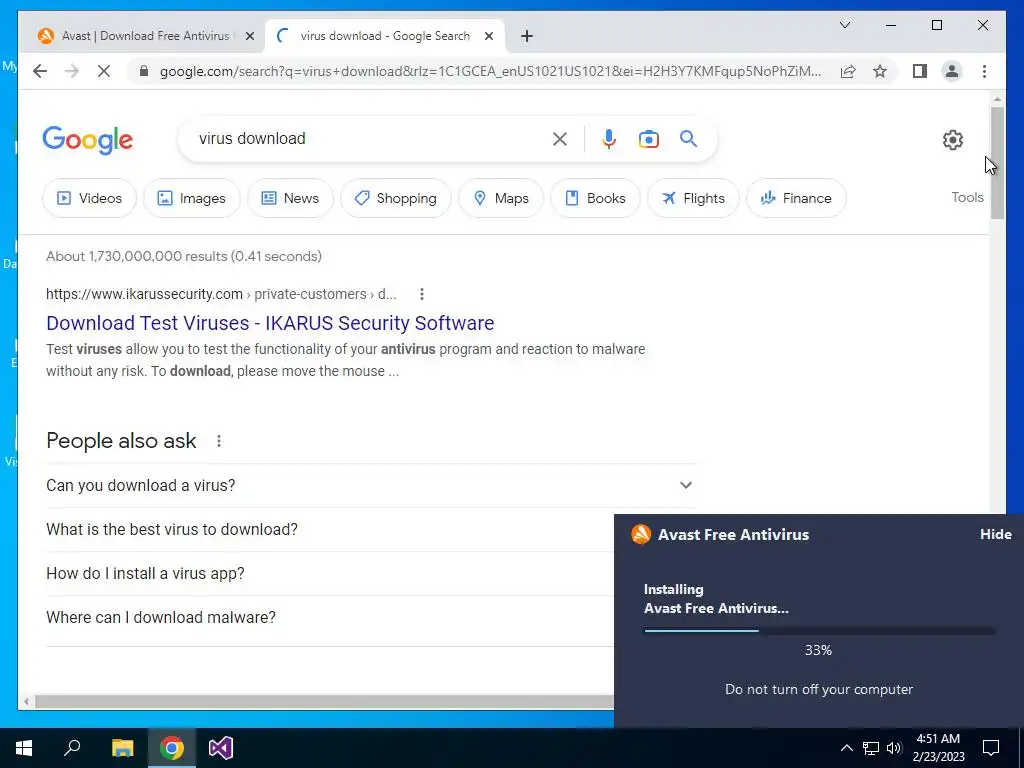Open a new browser tab
The image size is (1024, 768).
tap(527, 36)
